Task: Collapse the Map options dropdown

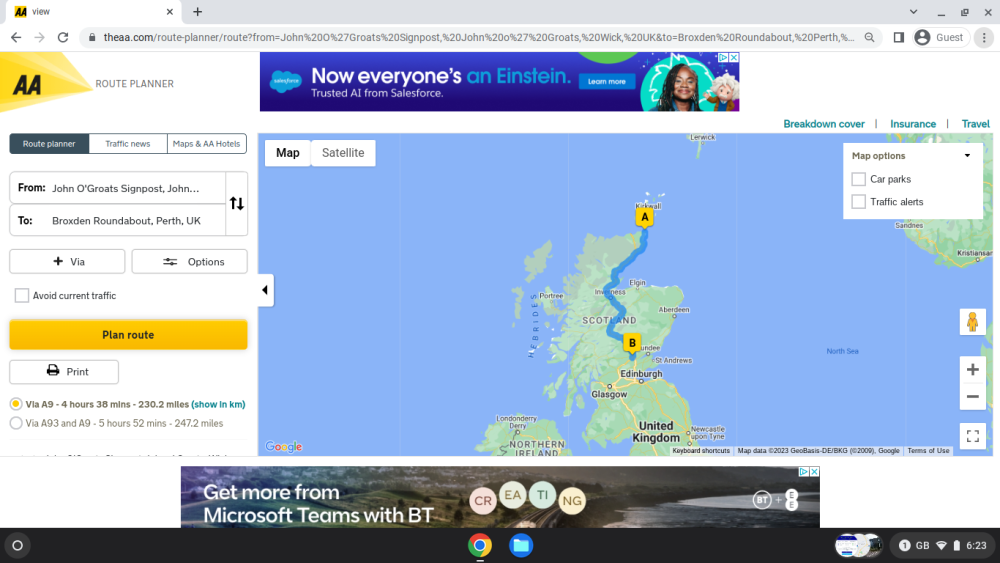Action: 967,156
